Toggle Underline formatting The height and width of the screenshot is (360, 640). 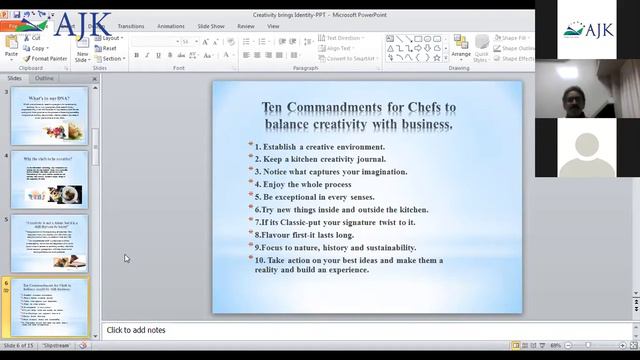click(158, 55)
